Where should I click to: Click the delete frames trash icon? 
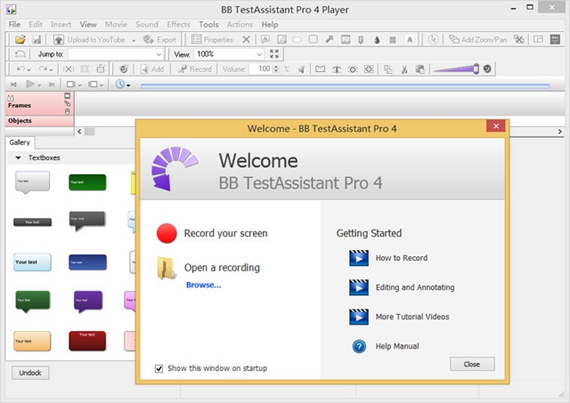coord(100,69)
